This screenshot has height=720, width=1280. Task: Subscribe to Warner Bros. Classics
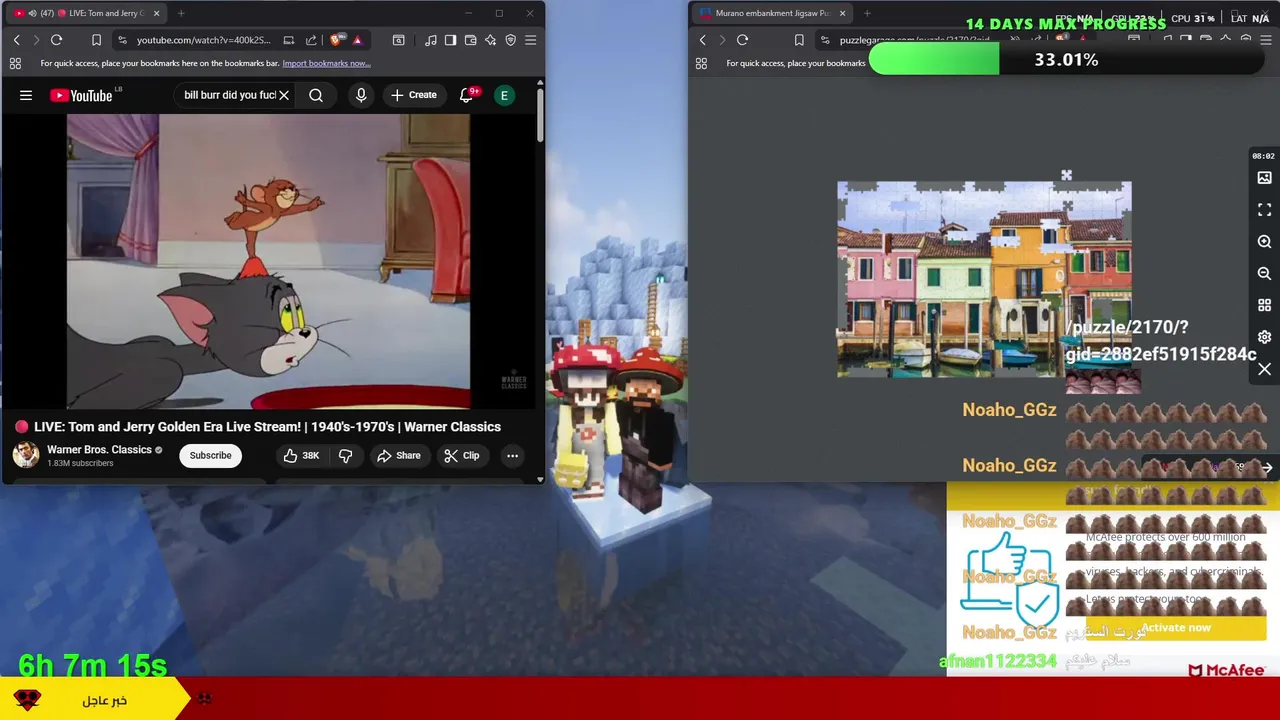tap(210, 456)
